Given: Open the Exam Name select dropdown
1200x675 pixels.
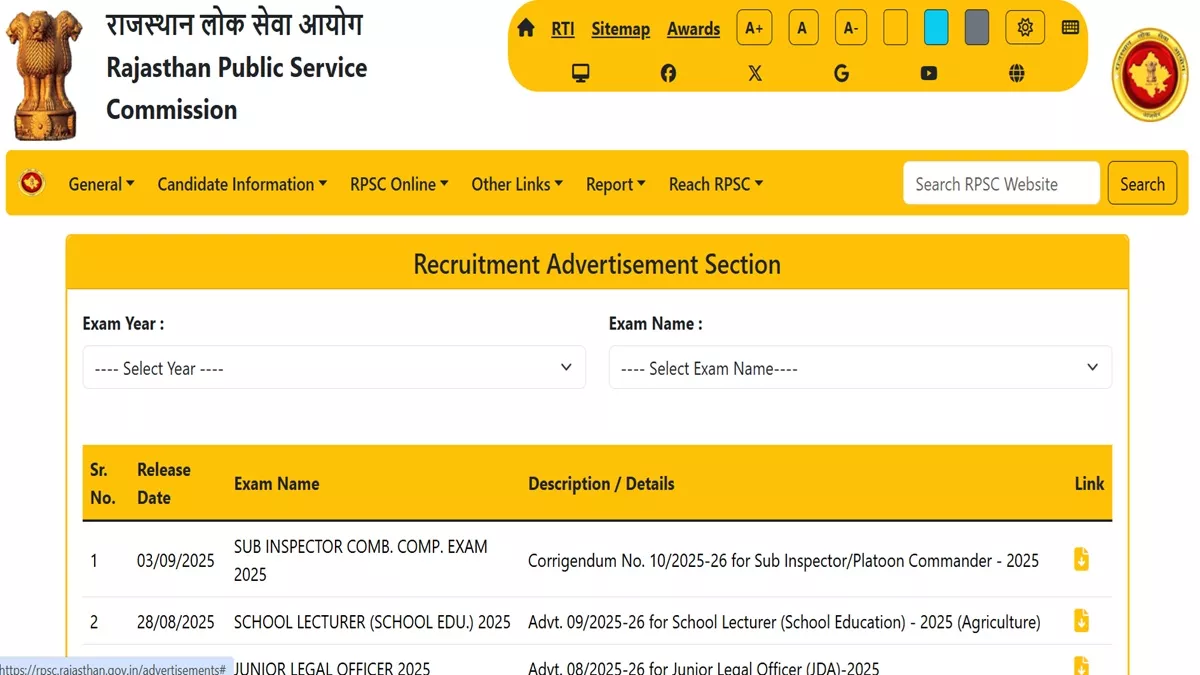Looking at the screenshot, I should tap(860, 368).
